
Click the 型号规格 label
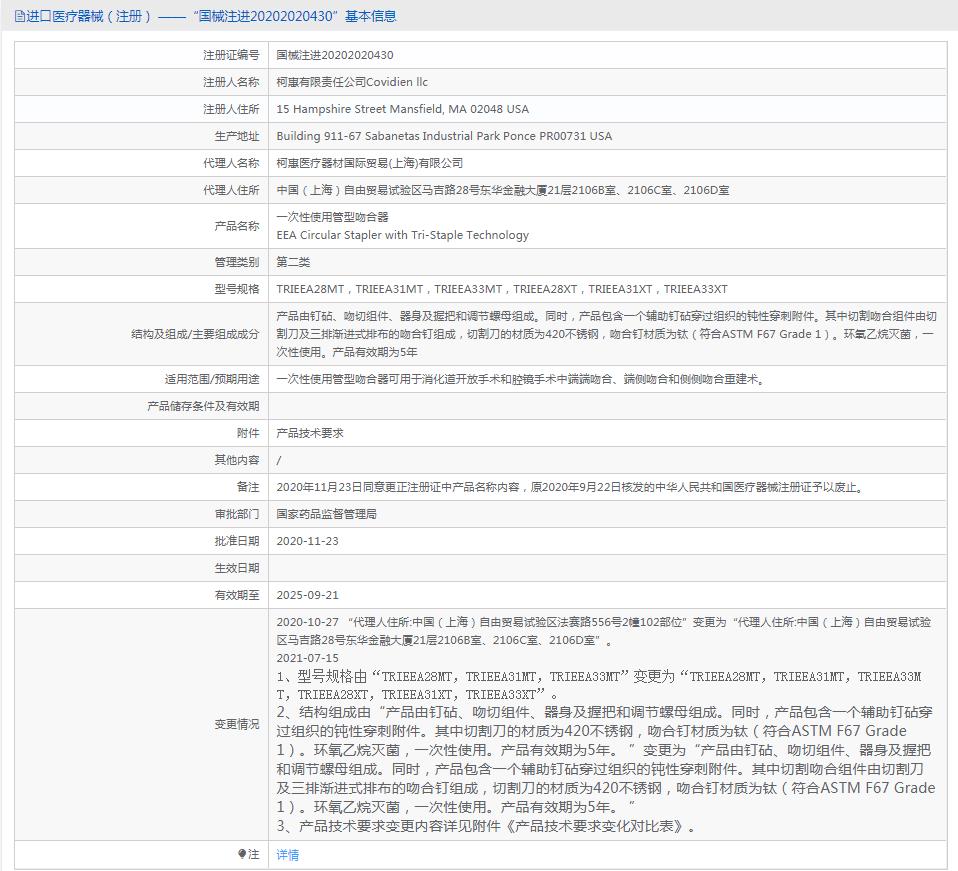click(x=236, y=289)
